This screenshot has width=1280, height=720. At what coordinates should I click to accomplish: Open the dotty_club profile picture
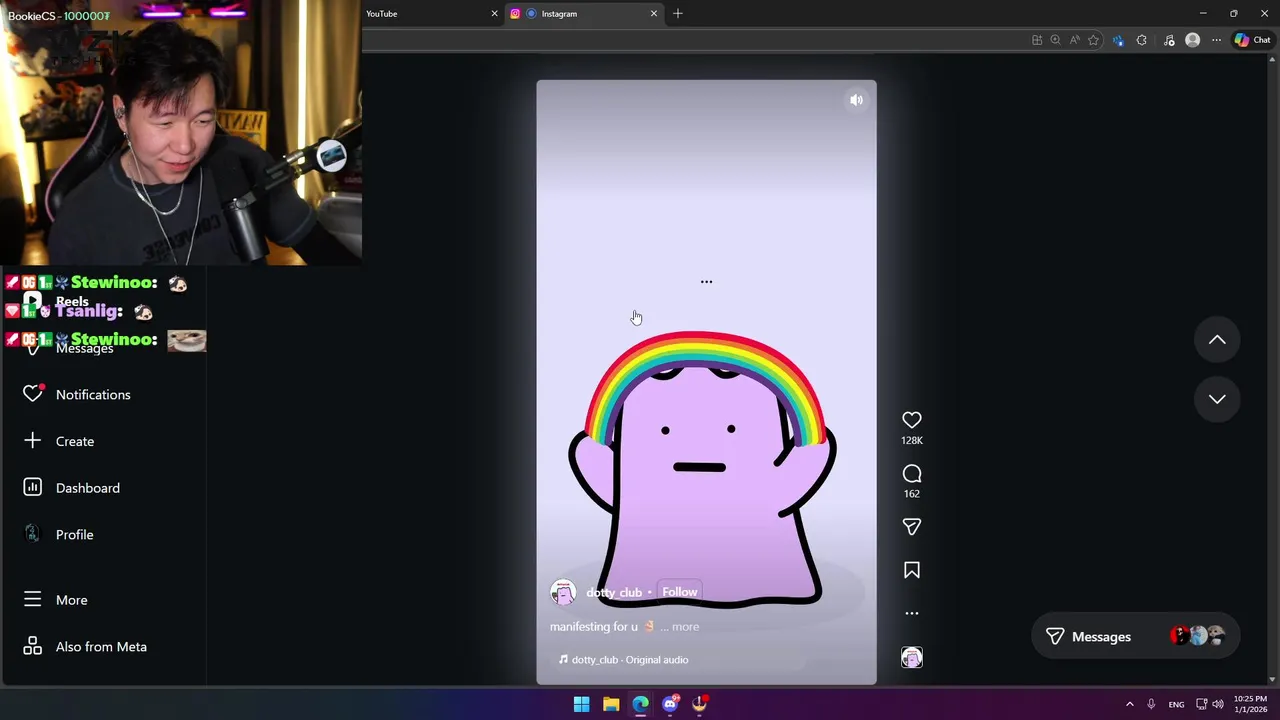[x=563, y=592]
